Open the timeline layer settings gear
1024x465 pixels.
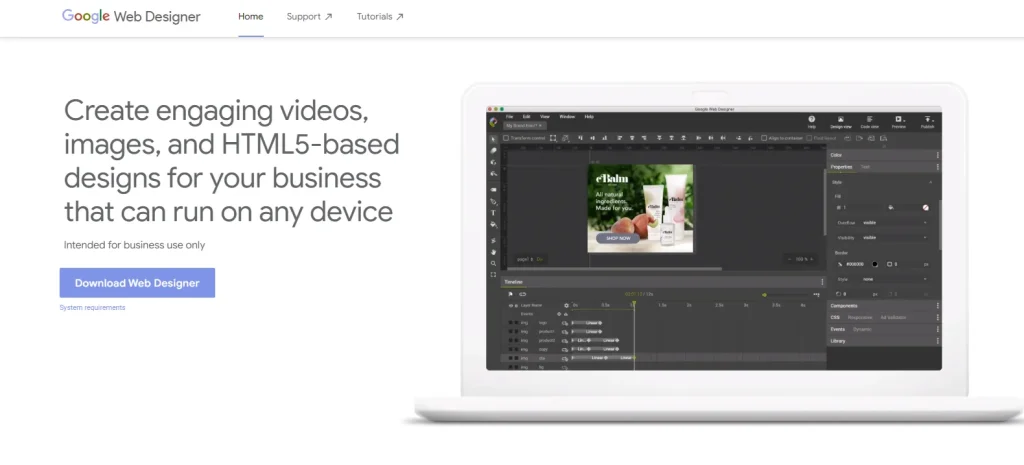pyautogui.click(x=566, y=305)
